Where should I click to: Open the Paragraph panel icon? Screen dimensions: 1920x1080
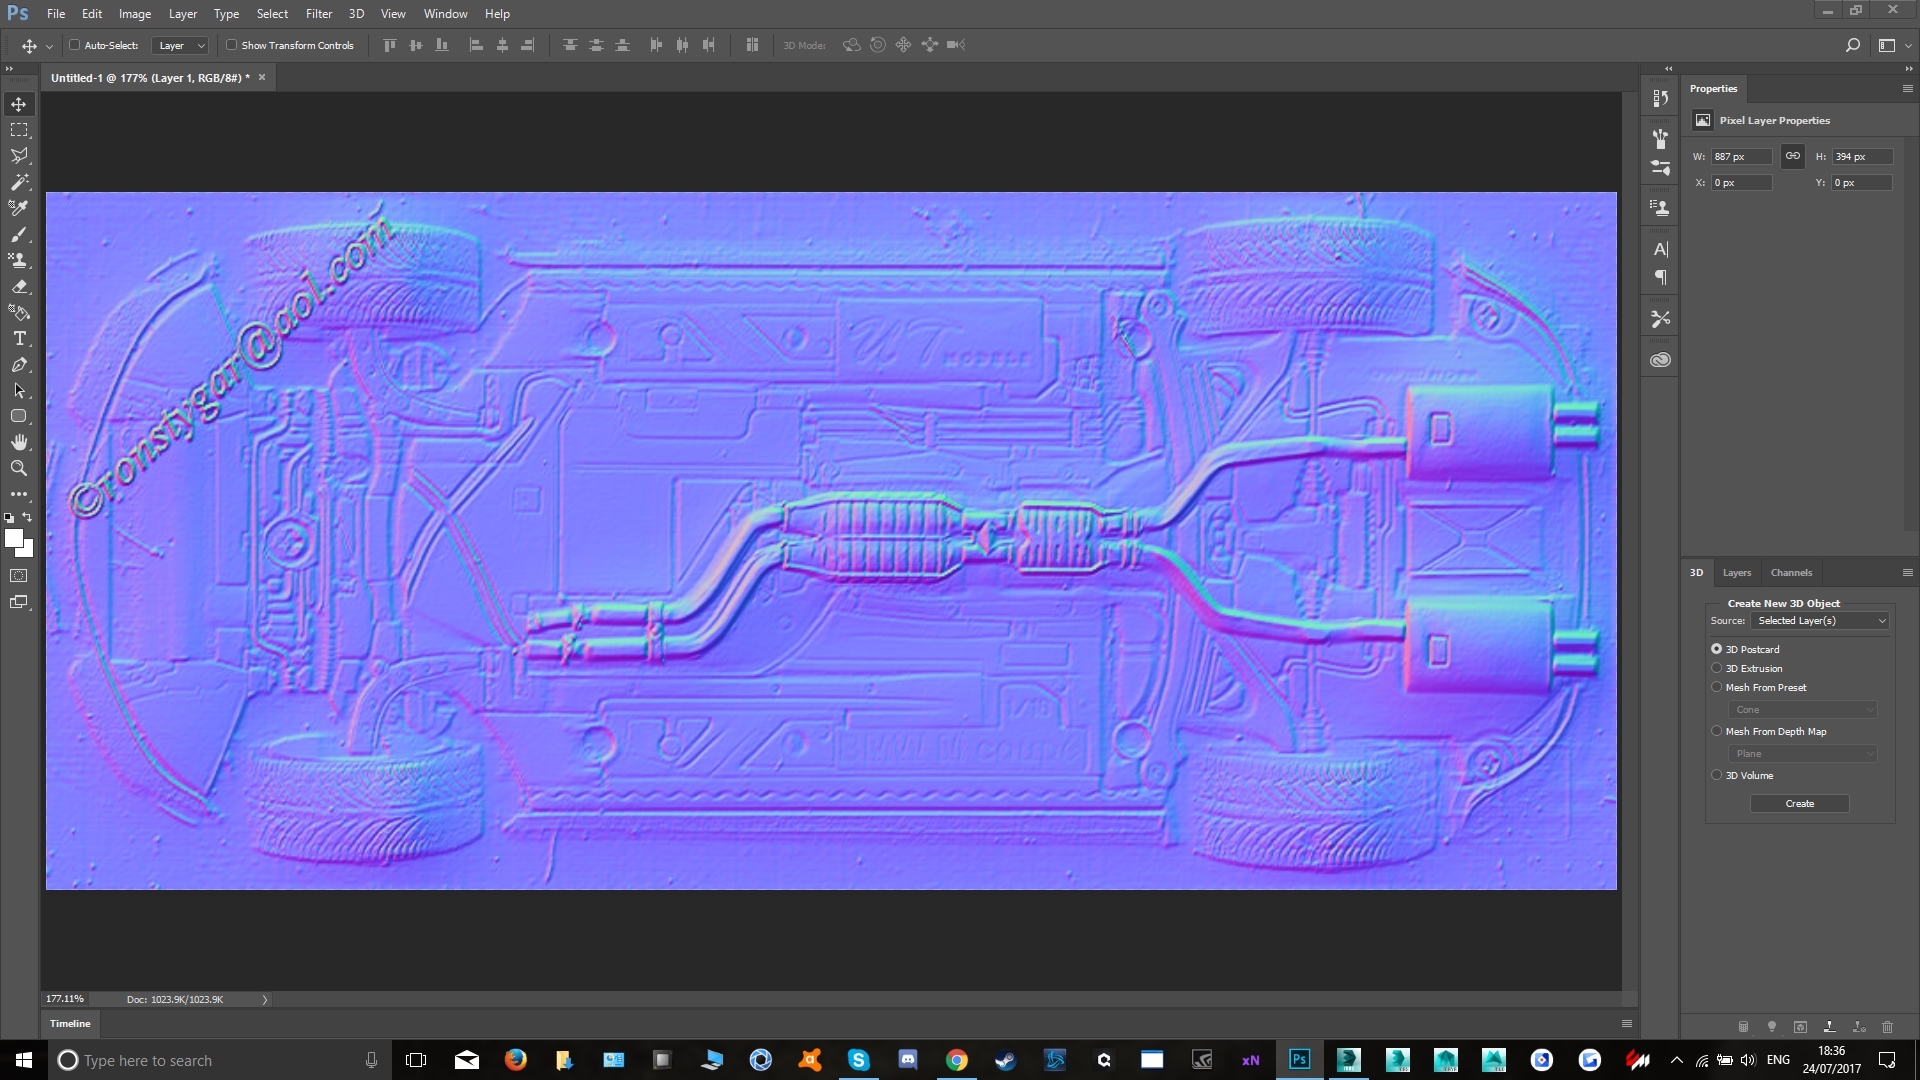point(1660,277)
